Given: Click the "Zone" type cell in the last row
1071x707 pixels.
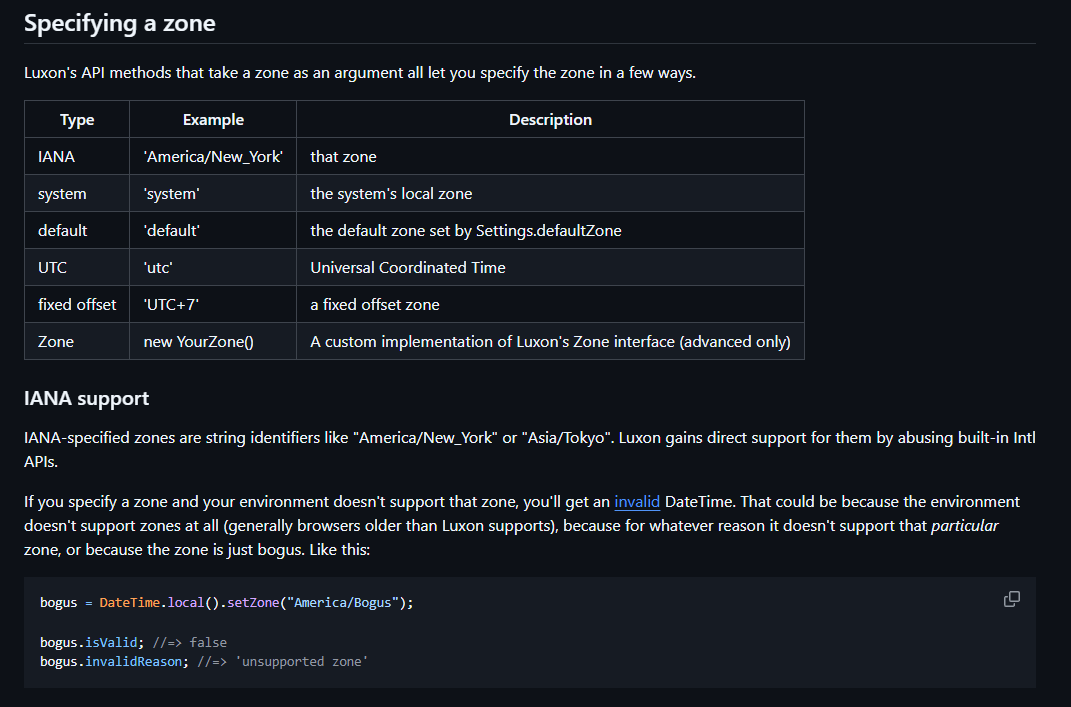Looking at the screenshot, I should (56, 342).
